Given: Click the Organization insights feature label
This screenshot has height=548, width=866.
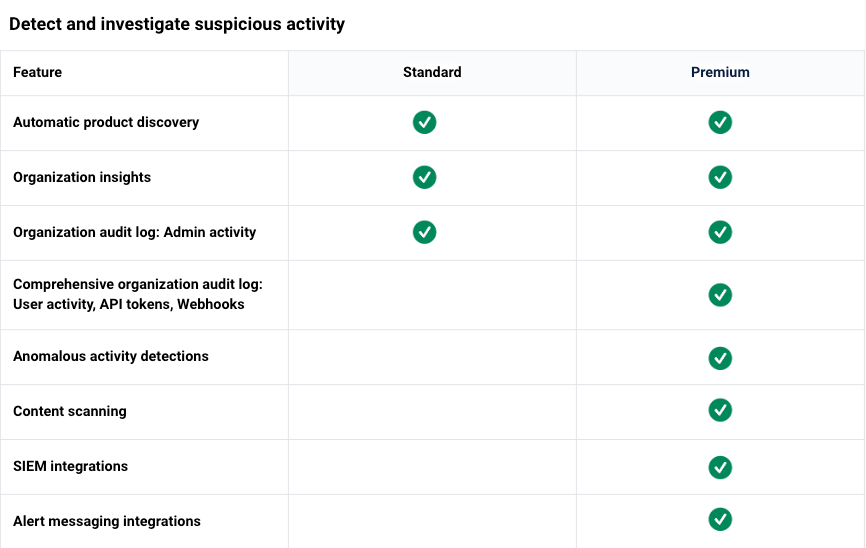Looking at the screenshot, I should point(82,177).
